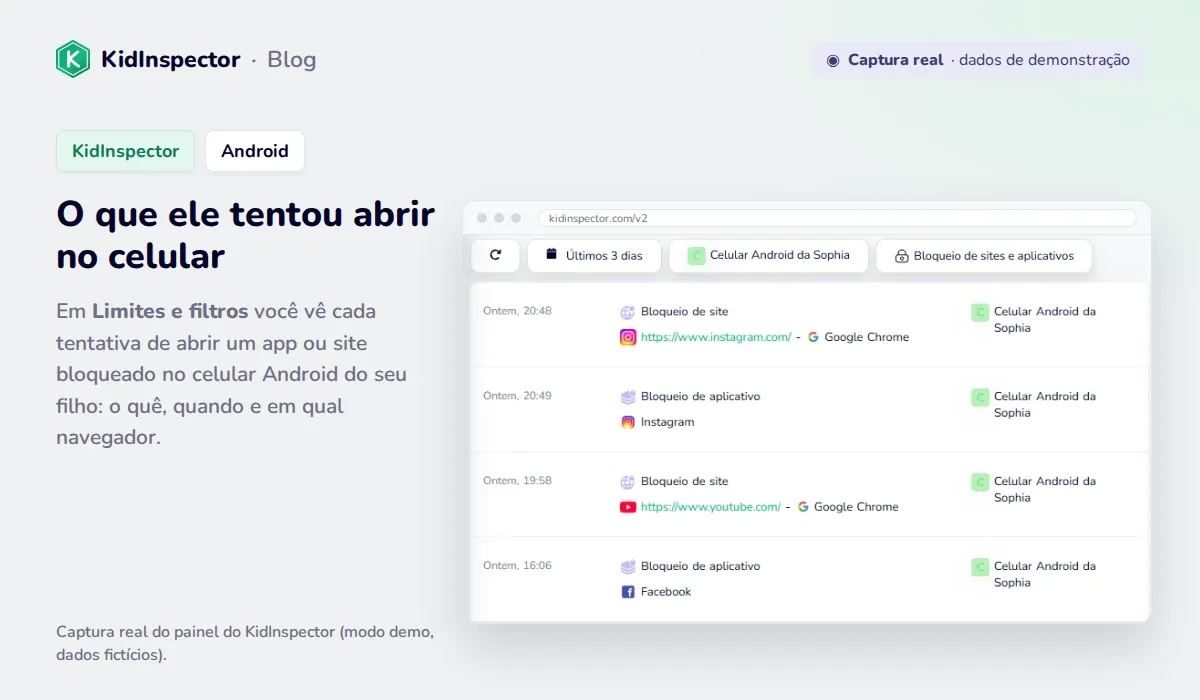Click the Ontem, 16:06 timestamp
The image size is (1200, 700).
pyautogui.click(x=517, y=566)
